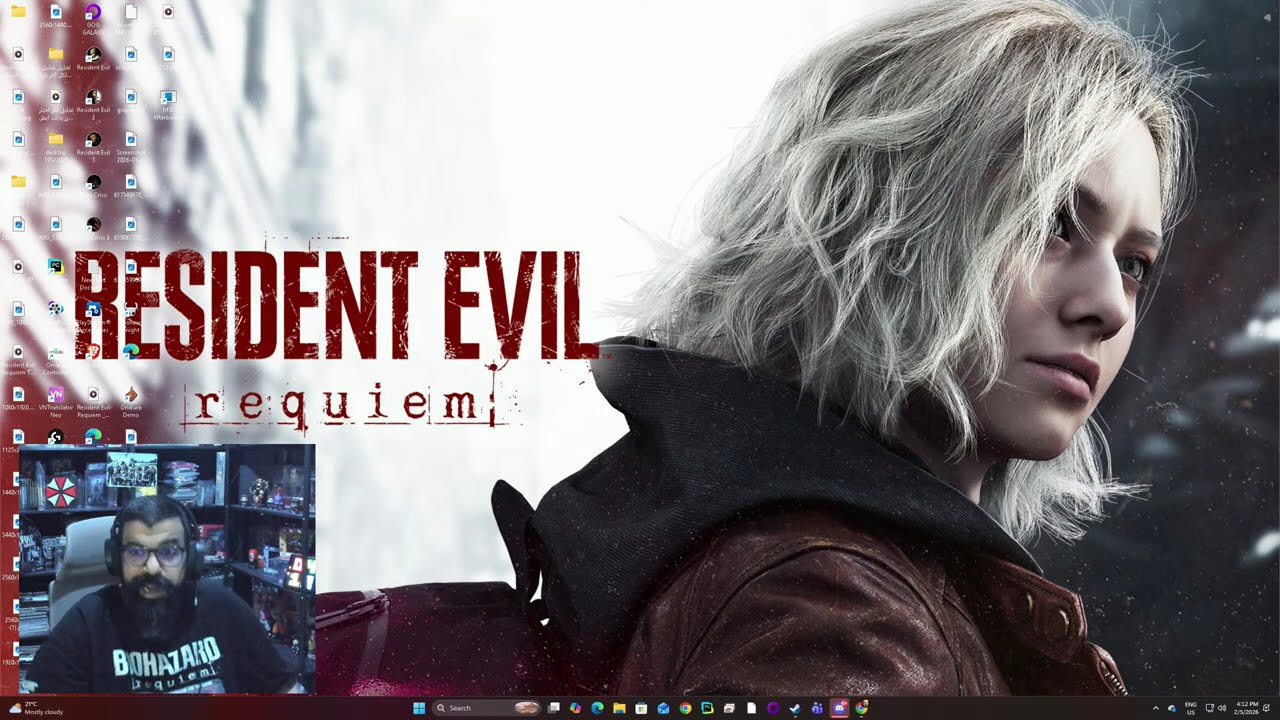Select the Resident Evil Requiem T... video file
The width and height of the screenshot is (1280, 720).
click(18, 360)
